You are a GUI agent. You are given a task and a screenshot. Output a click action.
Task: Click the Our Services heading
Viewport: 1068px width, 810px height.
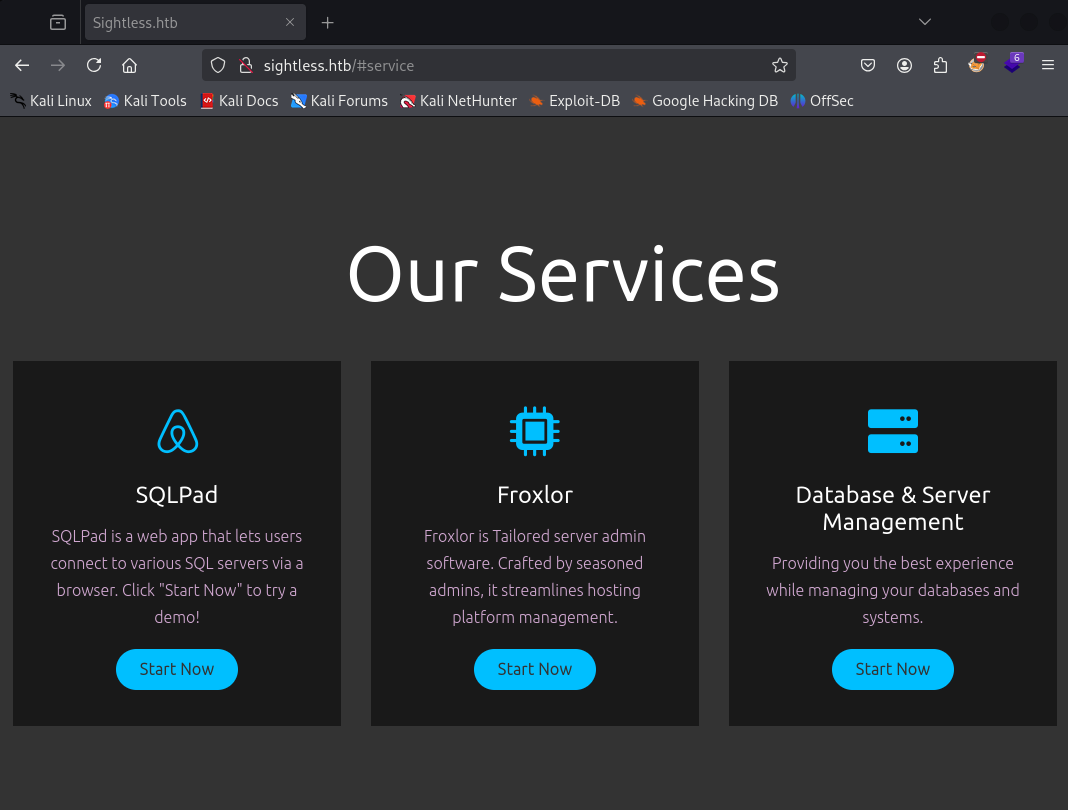[x=563, y=275]
